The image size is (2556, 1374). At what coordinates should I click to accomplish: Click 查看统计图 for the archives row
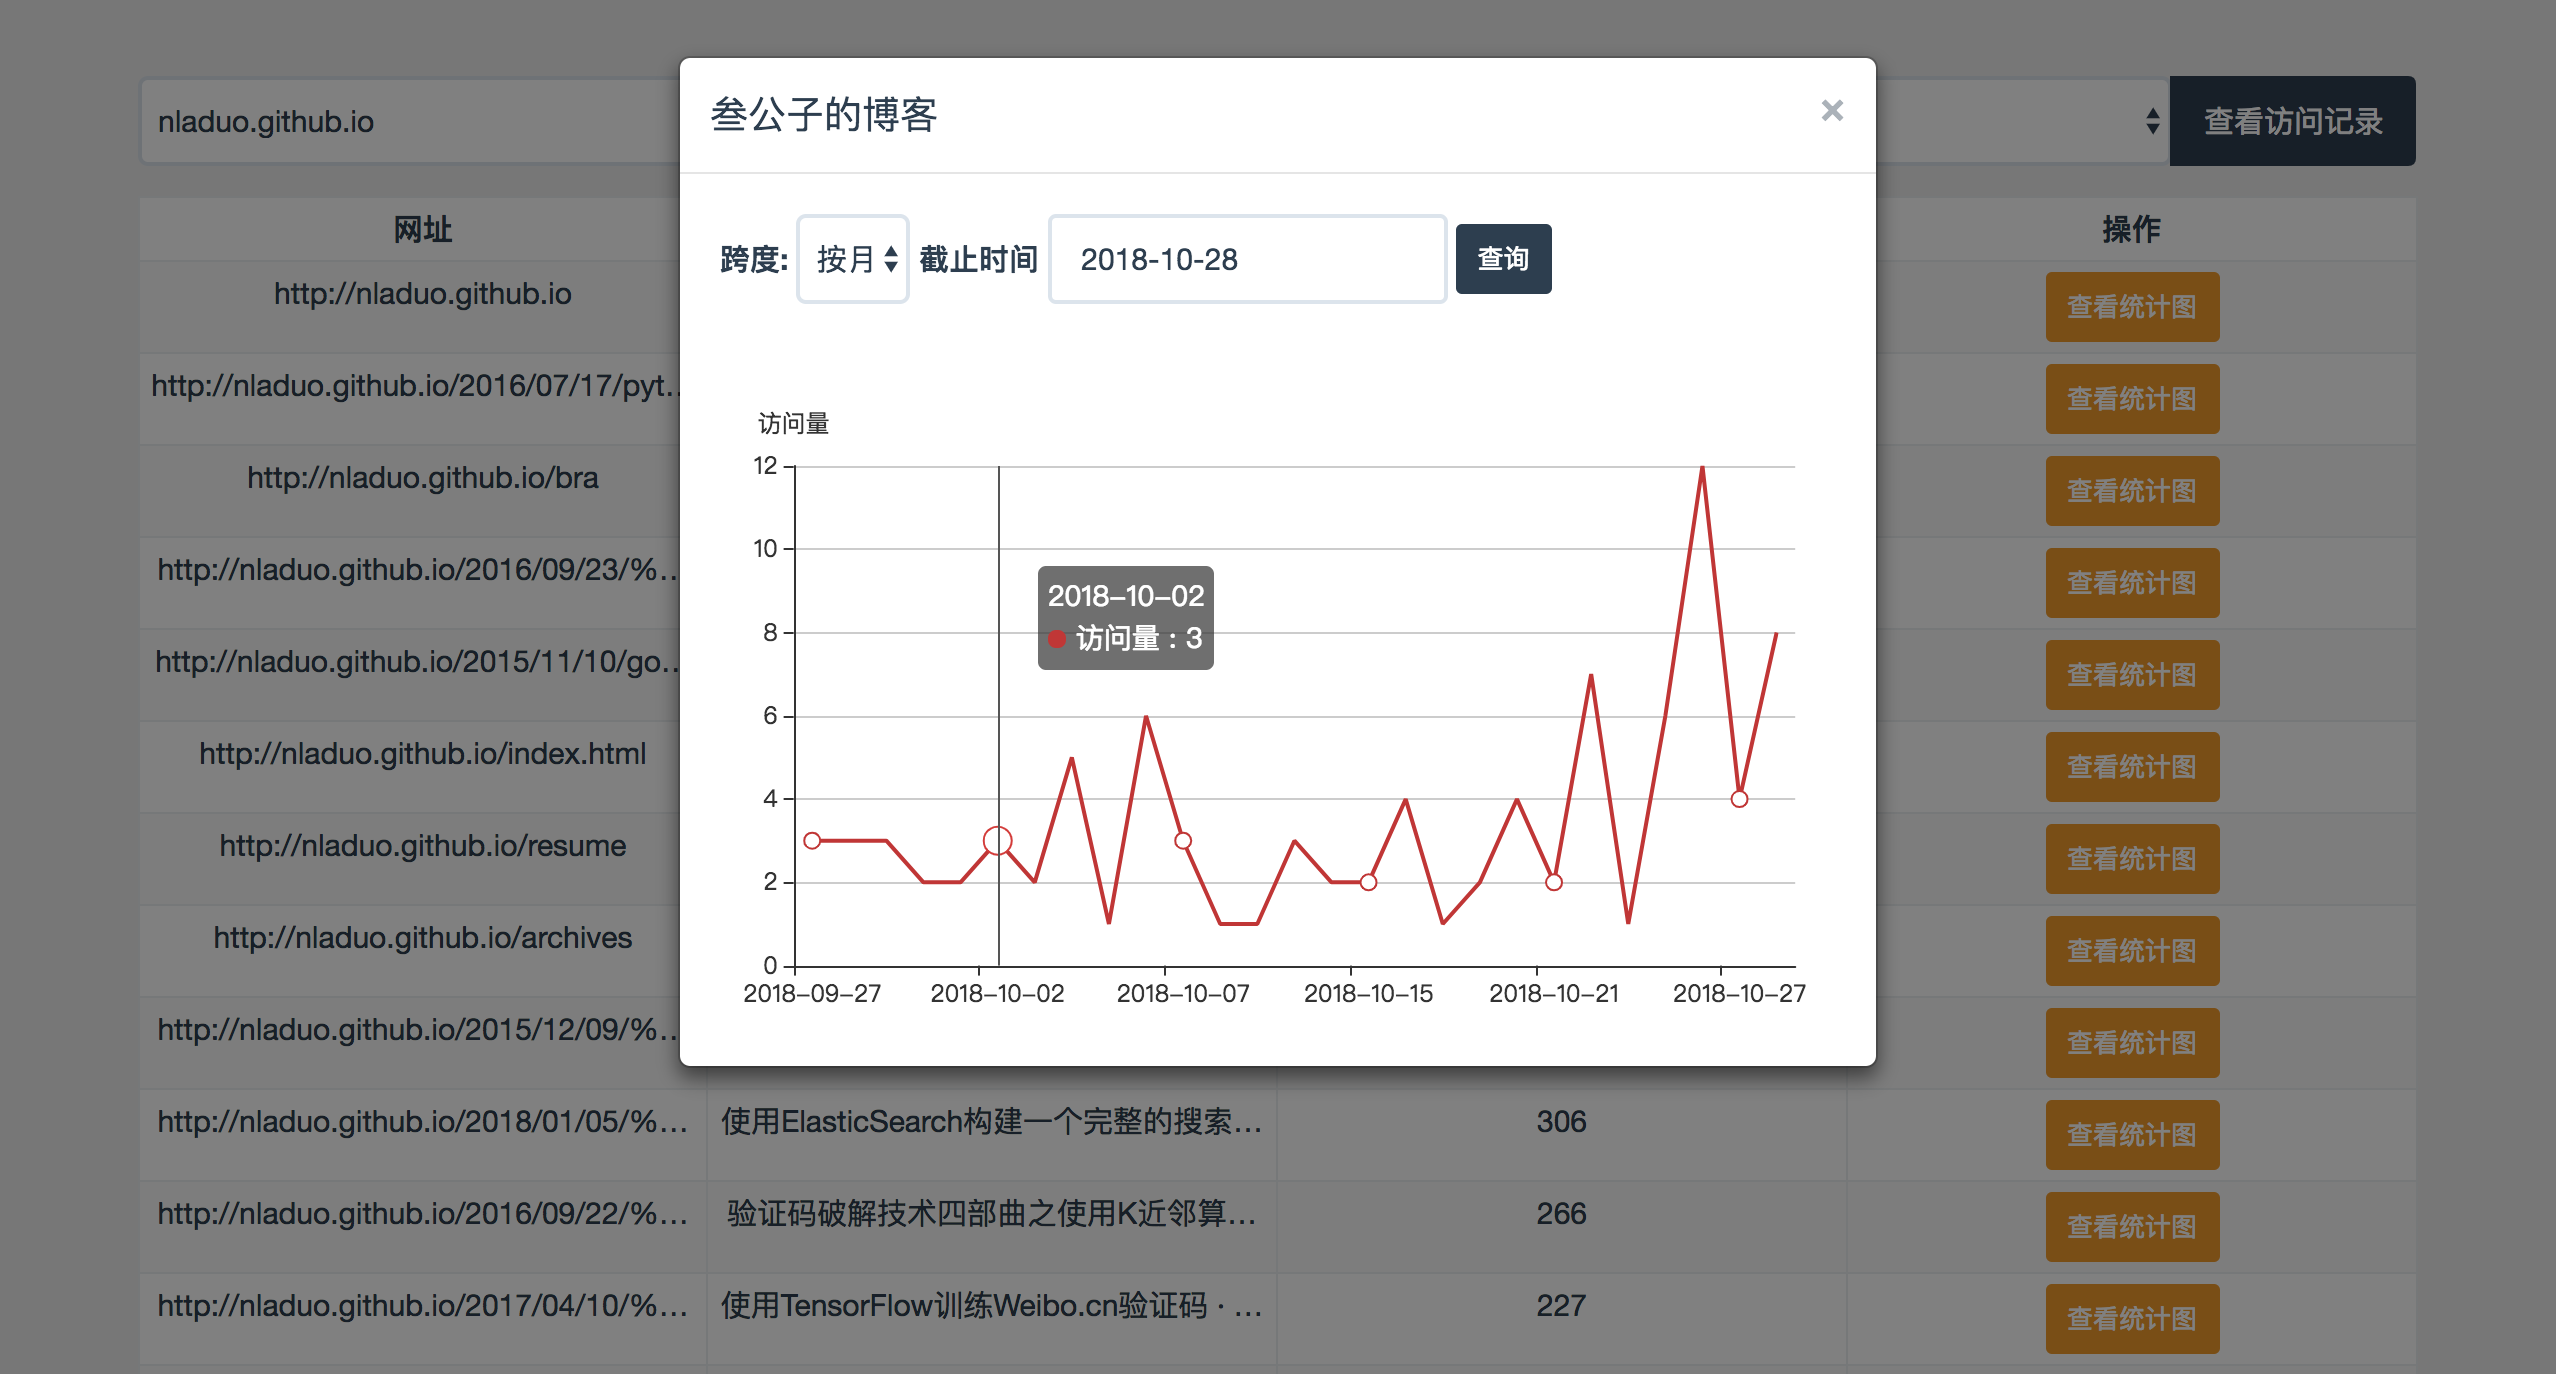pyautogui.click(x=2131, y=951)
